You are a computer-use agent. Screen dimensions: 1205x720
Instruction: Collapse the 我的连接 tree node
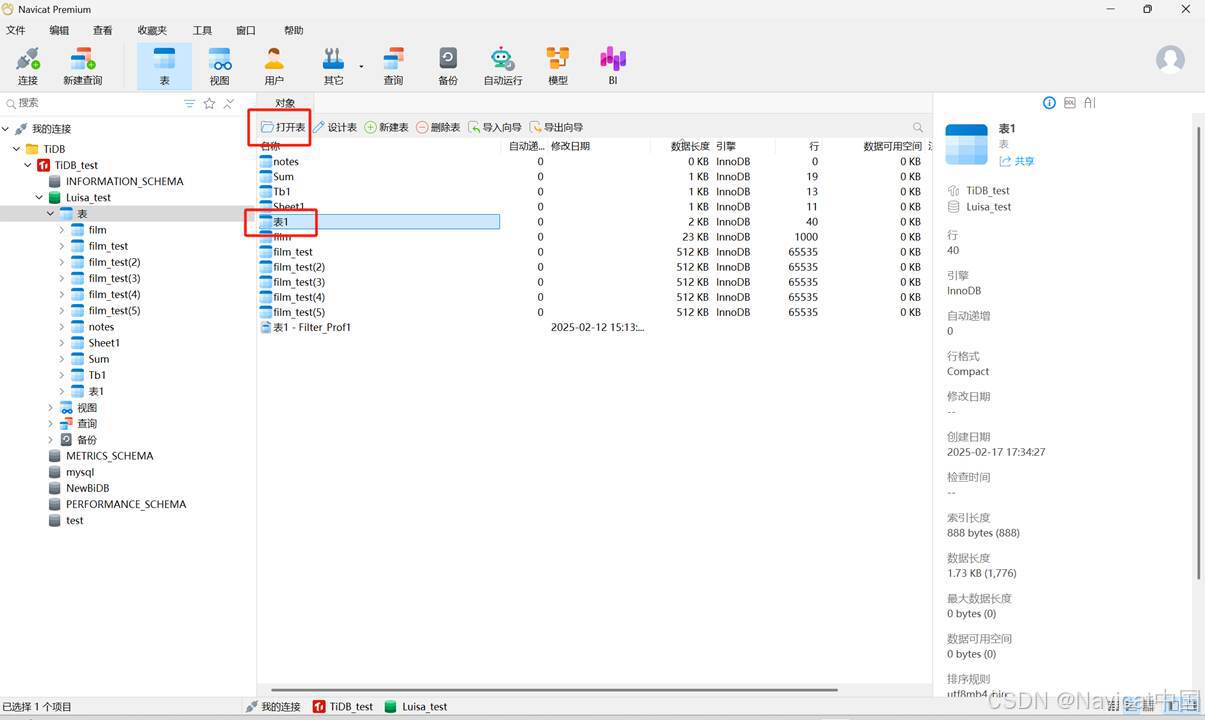pos(6,129)
